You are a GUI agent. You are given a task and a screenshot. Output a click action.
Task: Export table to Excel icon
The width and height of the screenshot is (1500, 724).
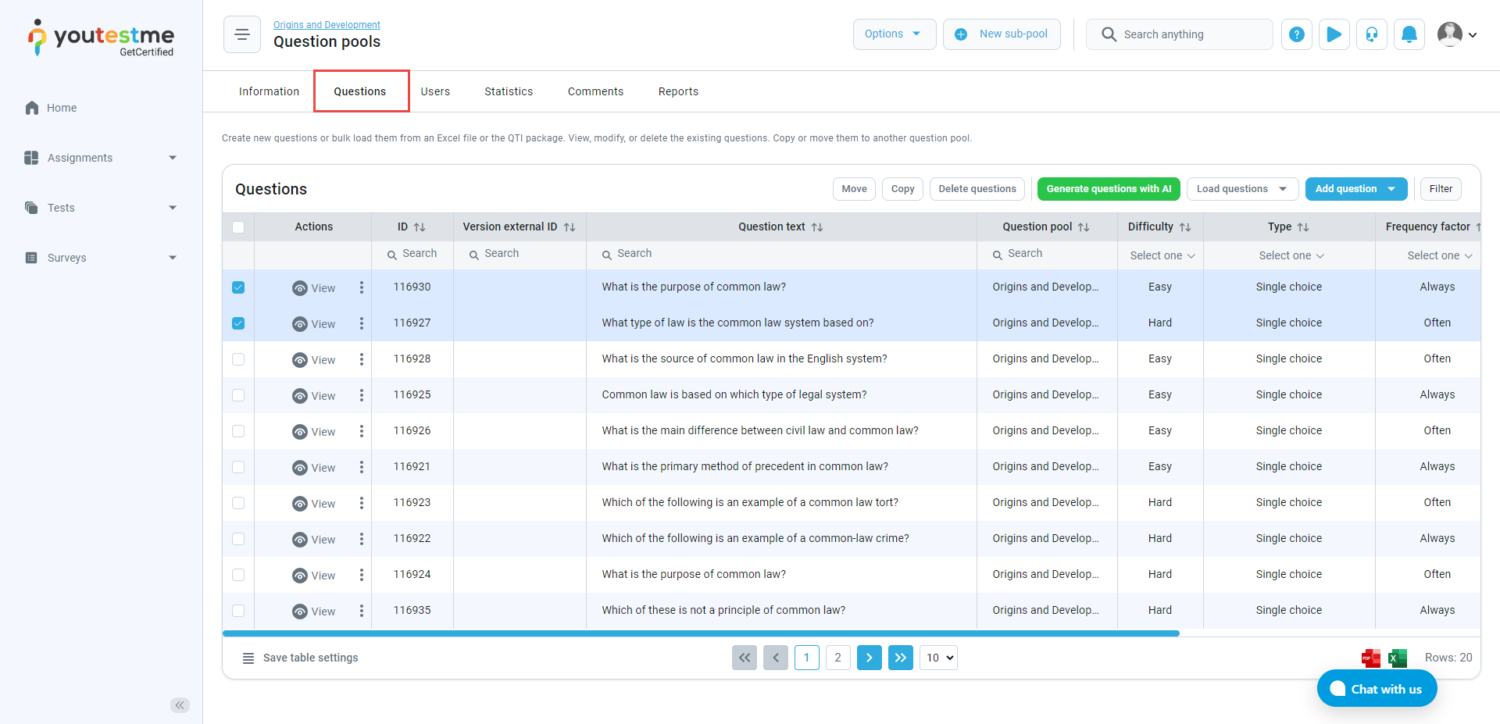(1398, 658)
